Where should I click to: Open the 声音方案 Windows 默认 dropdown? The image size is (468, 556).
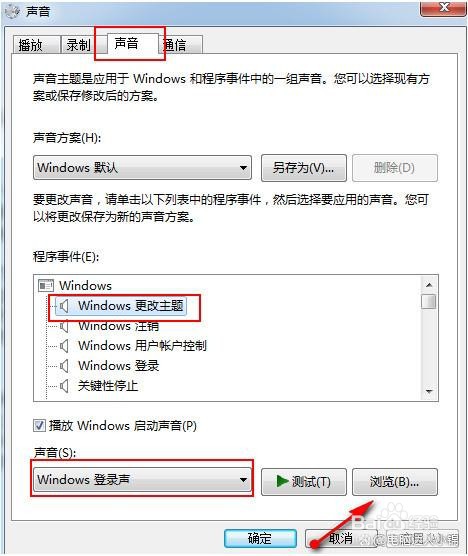click(143, 167)
